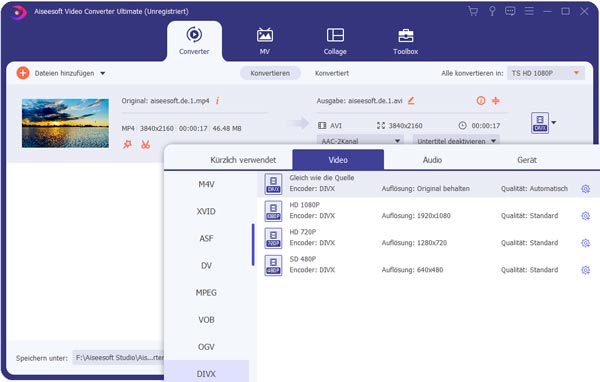The width and height of the screenshot is (600, 382).
Task: Choose OGV in the format list
Action: pos(206,347)
